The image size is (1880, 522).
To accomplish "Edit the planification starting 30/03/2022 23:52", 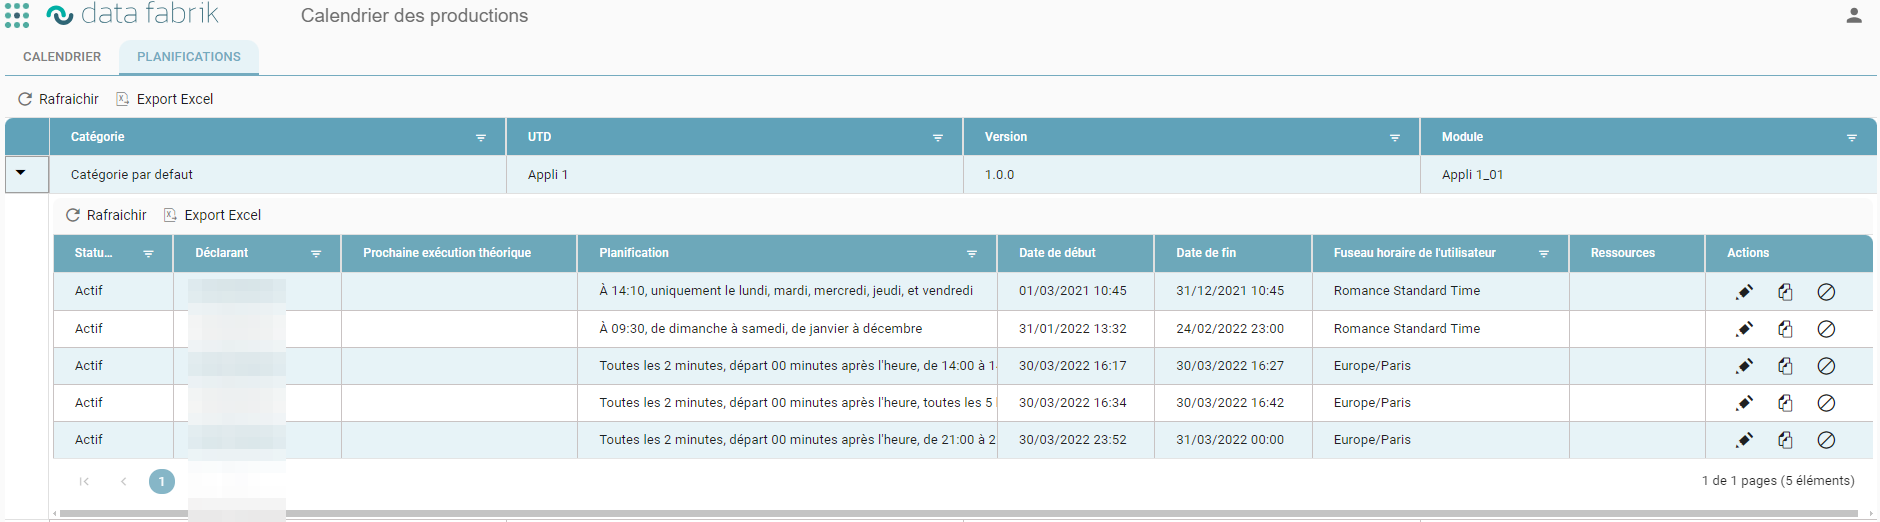I will 1745,440.
